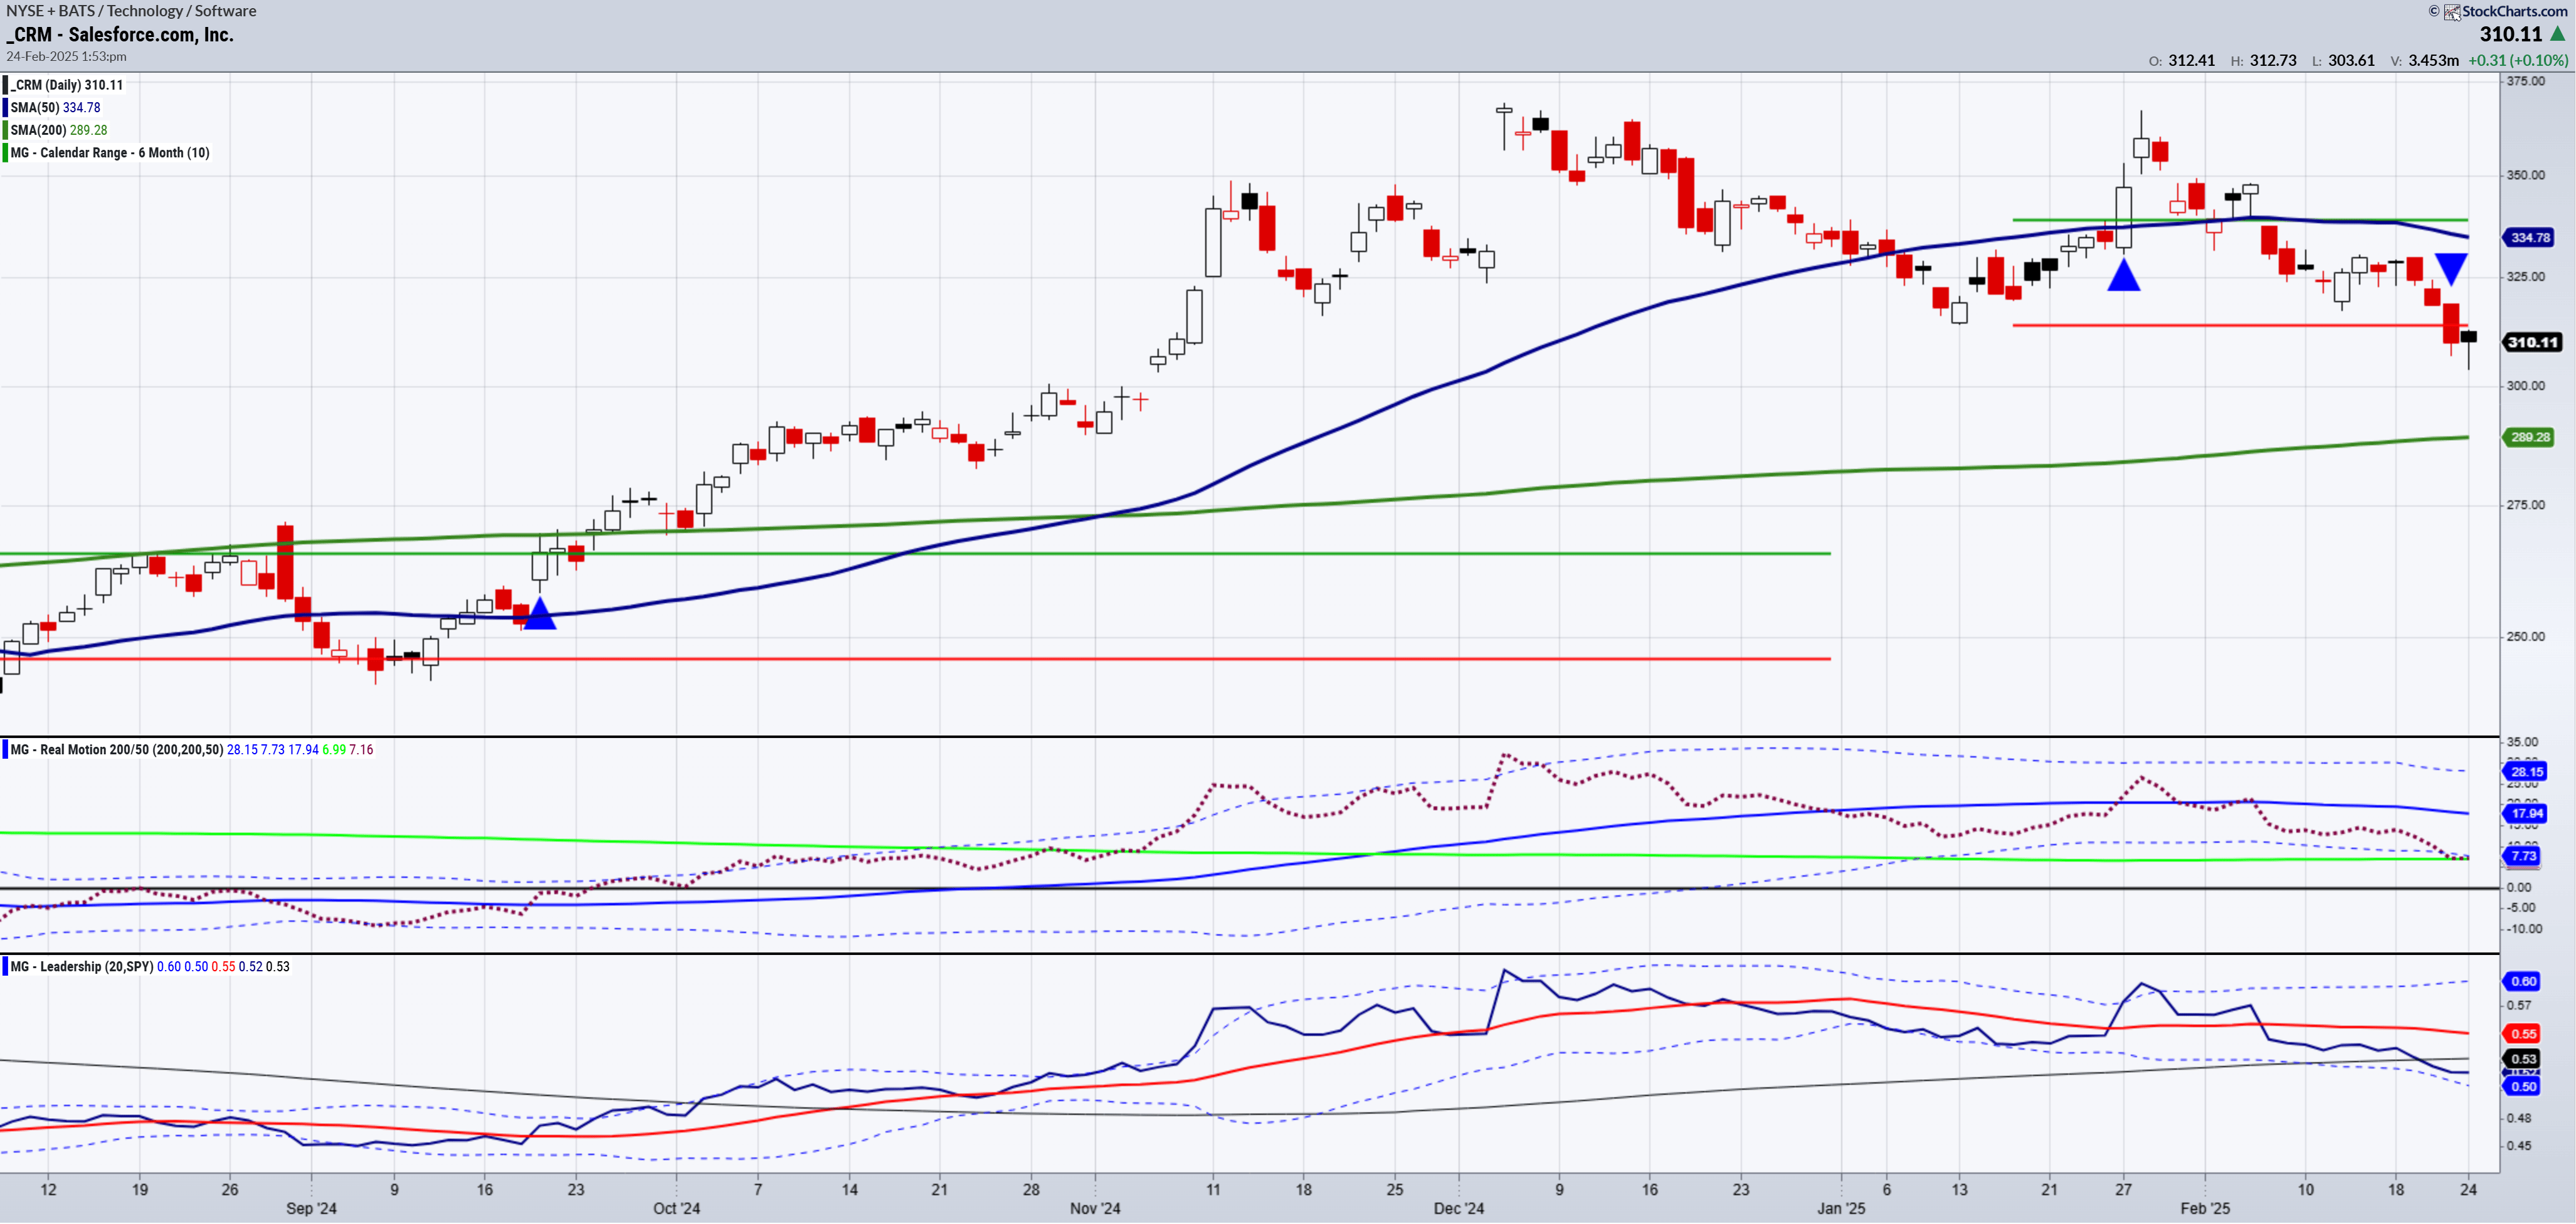
Task: Click the 250.00 price axis label
Action: tap(2525, 636)
